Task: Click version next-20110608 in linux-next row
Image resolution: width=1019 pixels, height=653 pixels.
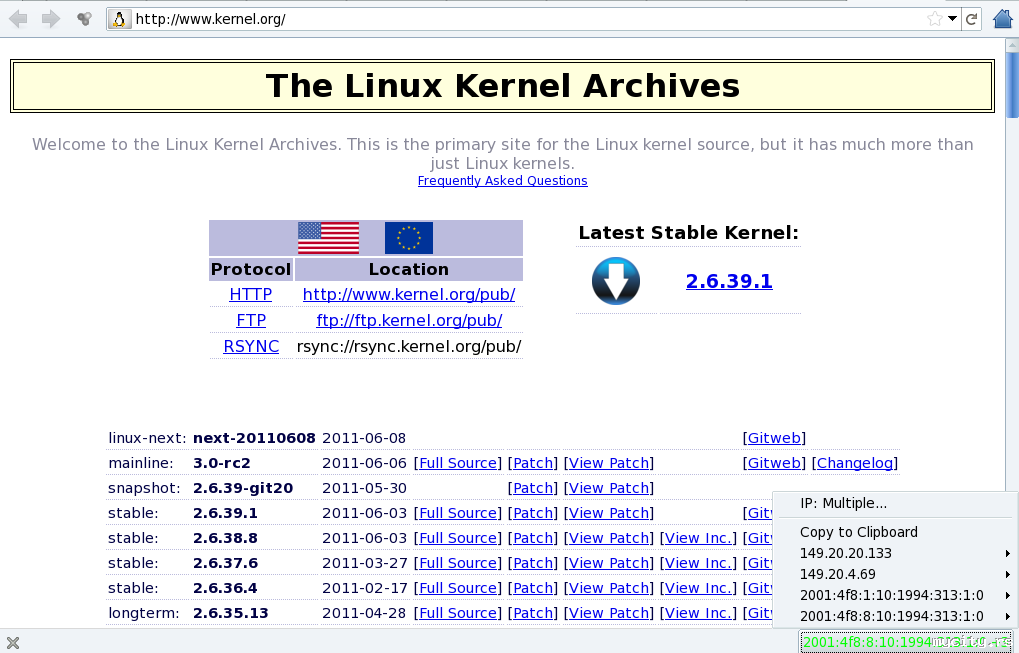Action: click(254, 438)
